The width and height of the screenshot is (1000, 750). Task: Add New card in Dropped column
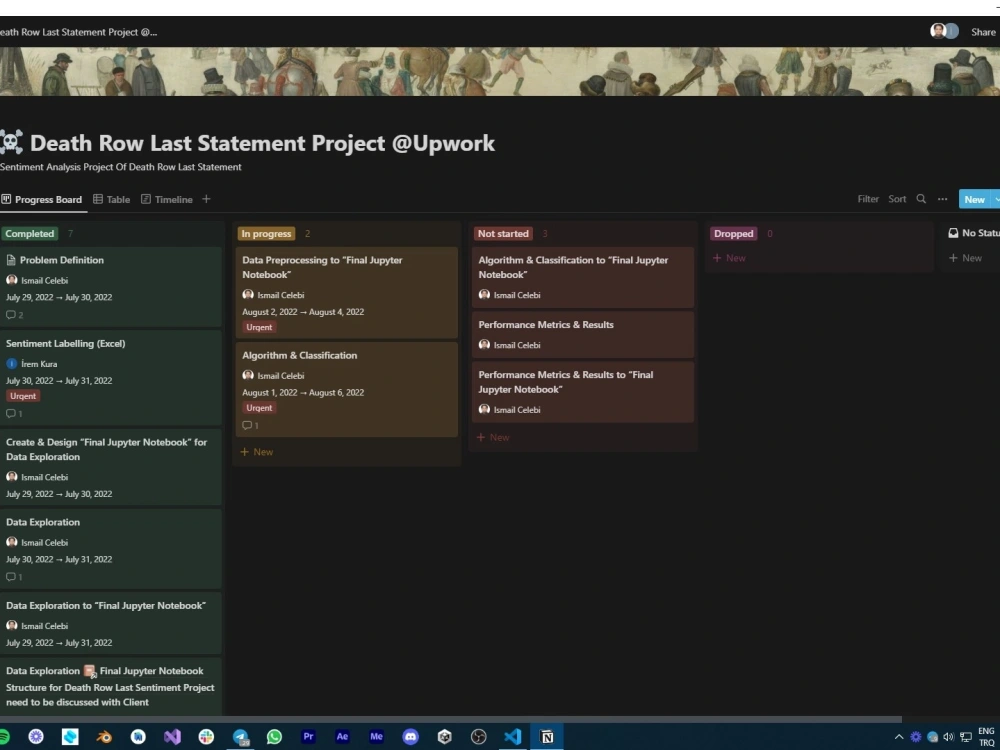point(729,258)
